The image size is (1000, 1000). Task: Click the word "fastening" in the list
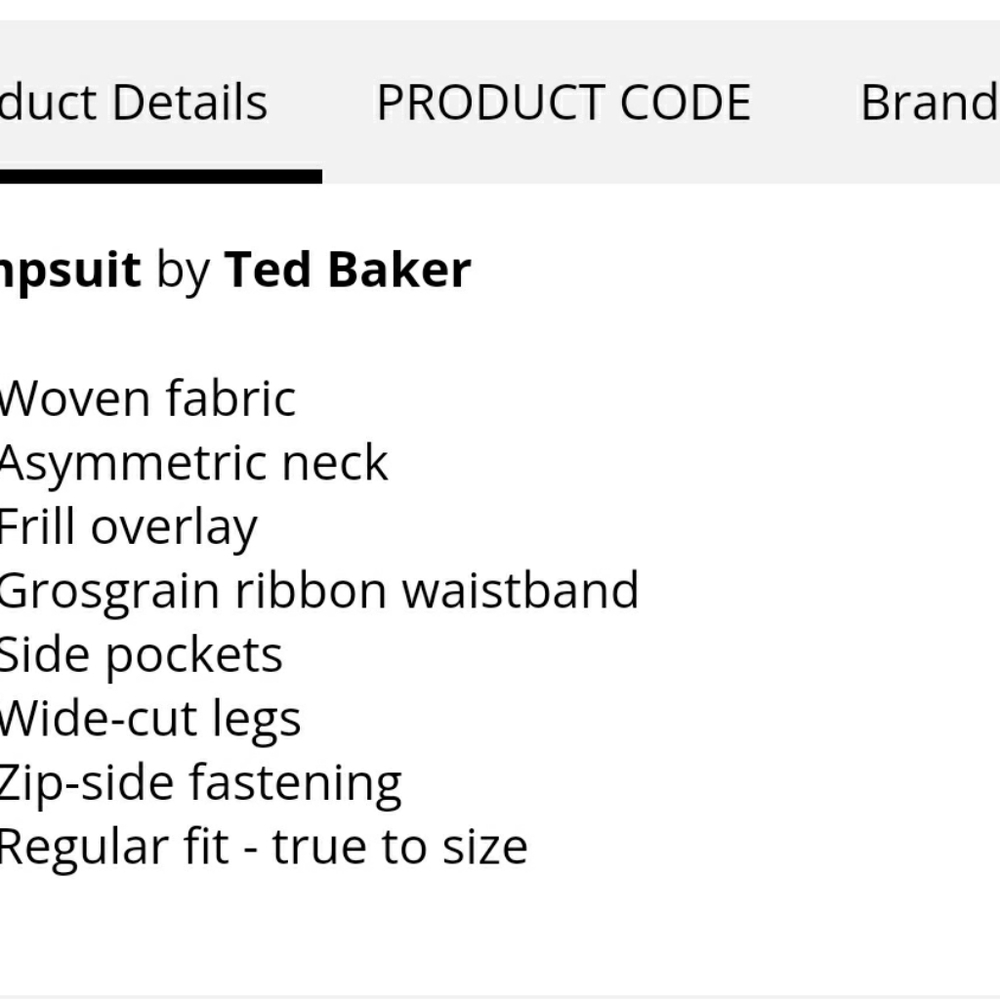click(295, 784)
